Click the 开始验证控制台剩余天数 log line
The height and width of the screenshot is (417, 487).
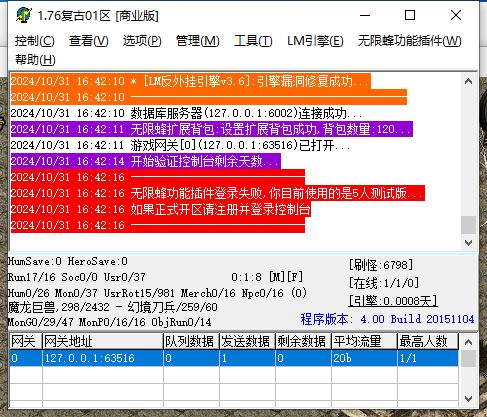coord(146,161)
